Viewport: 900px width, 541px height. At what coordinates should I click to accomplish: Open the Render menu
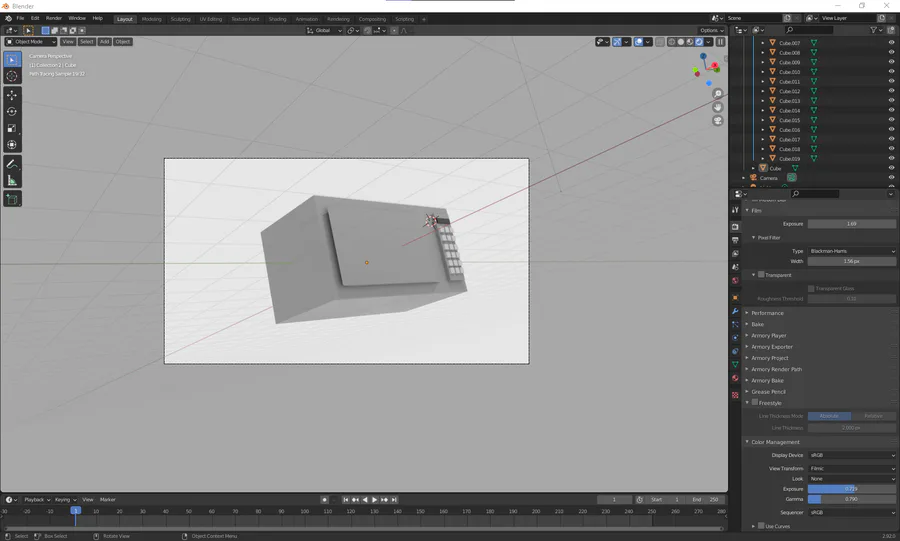pos(54,18)
